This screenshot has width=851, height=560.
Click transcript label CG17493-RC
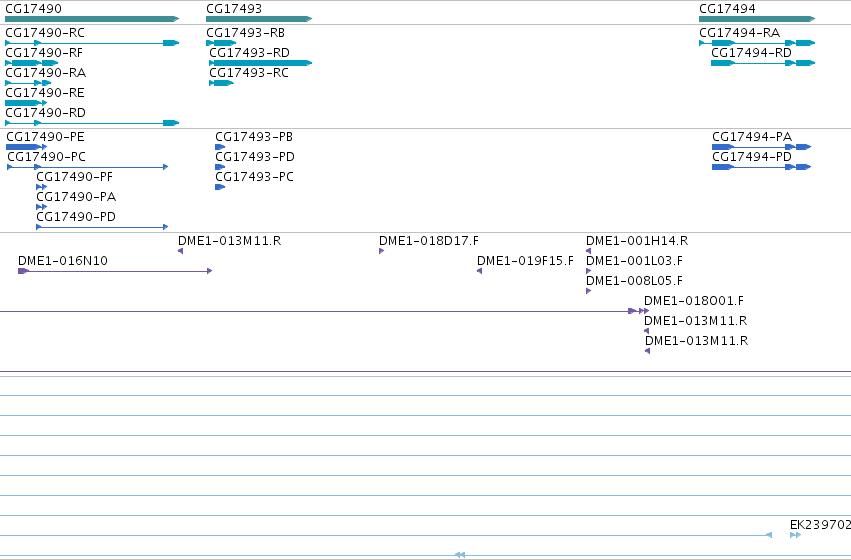tap(249, 73)
